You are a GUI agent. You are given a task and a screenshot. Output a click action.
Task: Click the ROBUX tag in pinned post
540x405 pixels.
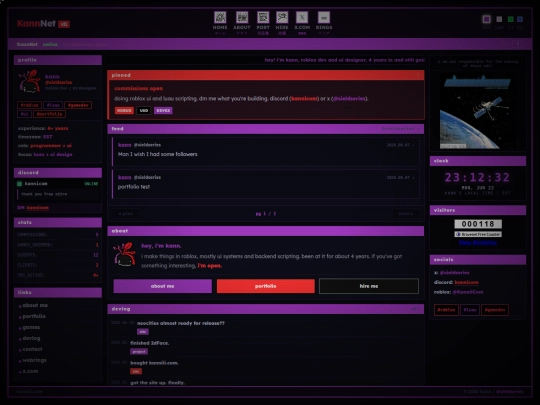(124, 111)
